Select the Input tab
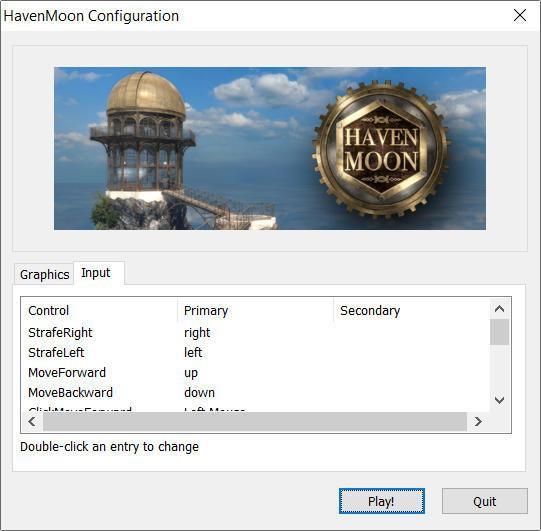Viewport: 541px width, 531px height. tap(99, 273)
